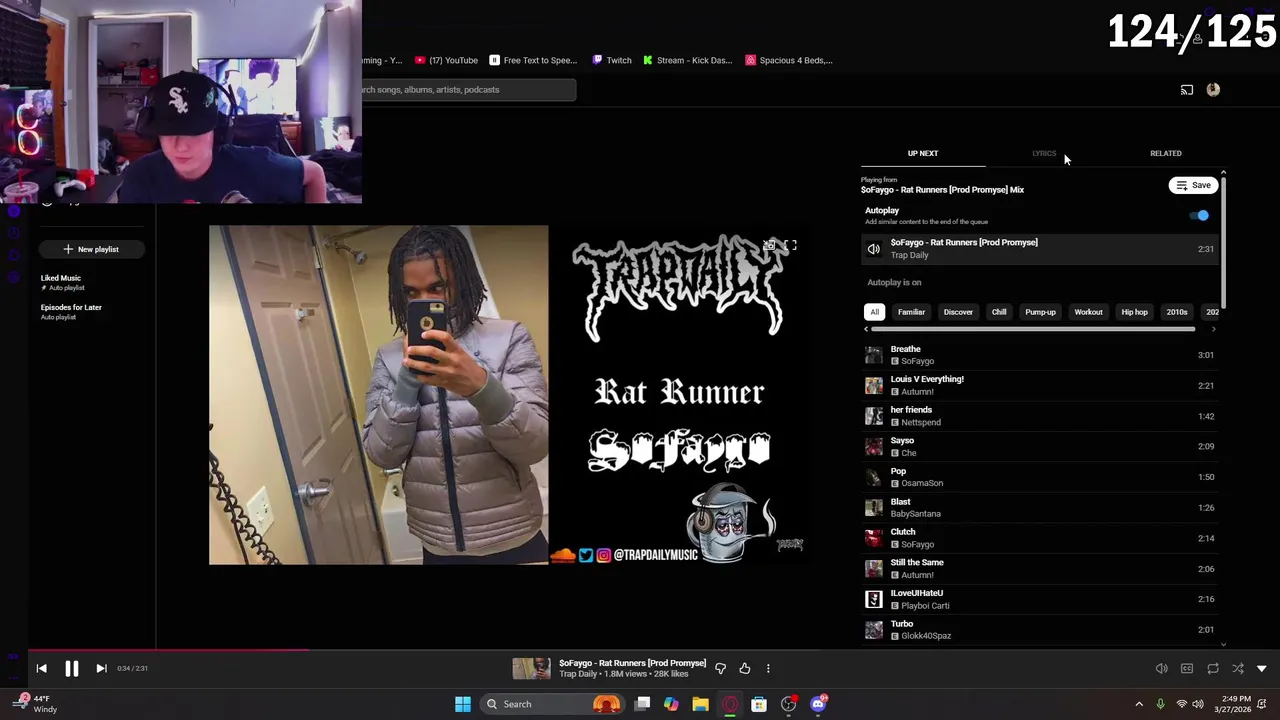Save the queue with Save button
The width and height of the screenshot is (1280, 720).
1193,185
